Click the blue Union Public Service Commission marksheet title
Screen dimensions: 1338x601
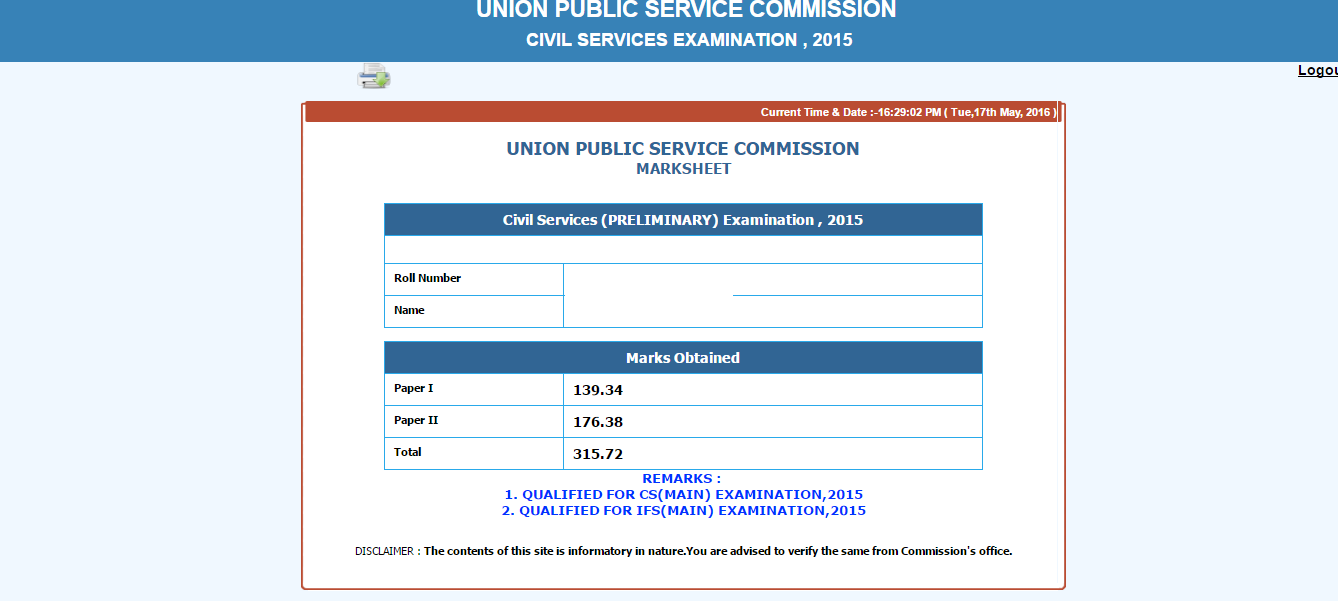point(683,149)
